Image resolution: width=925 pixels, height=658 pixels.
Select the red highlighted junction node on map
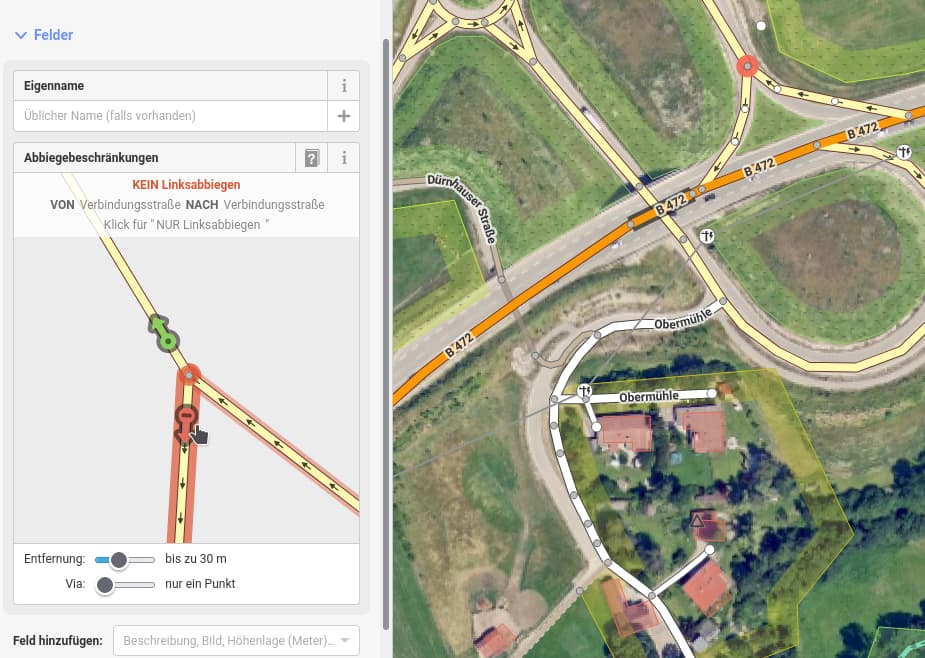[x=747, y=67]
